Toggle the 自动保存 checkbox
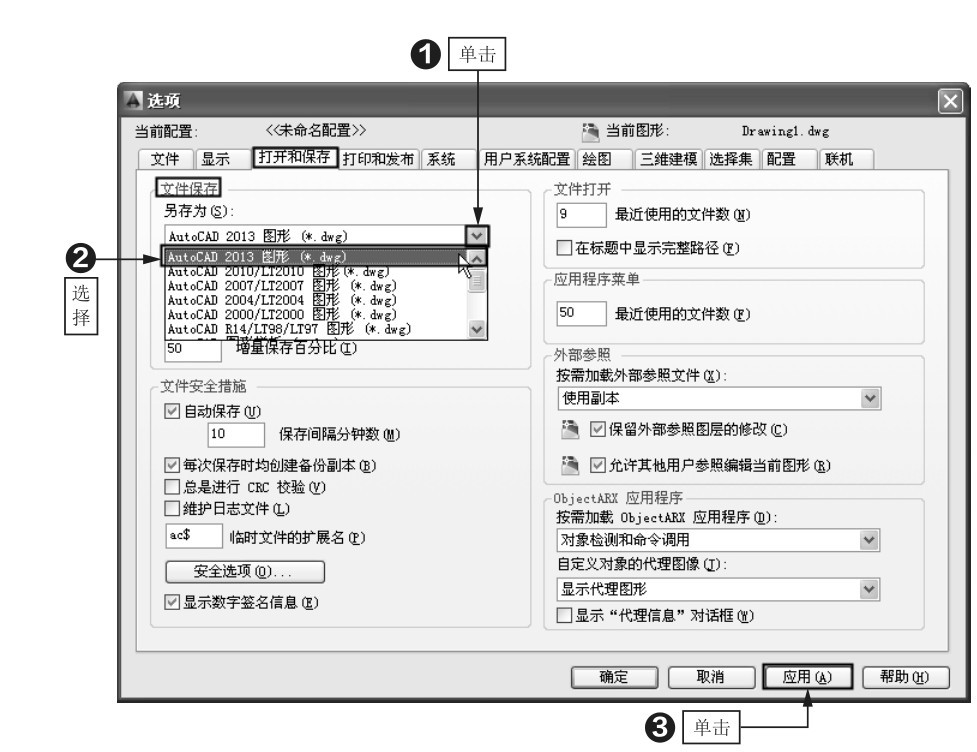This screenshot has height=752, width=977. (x=171, y=411)
